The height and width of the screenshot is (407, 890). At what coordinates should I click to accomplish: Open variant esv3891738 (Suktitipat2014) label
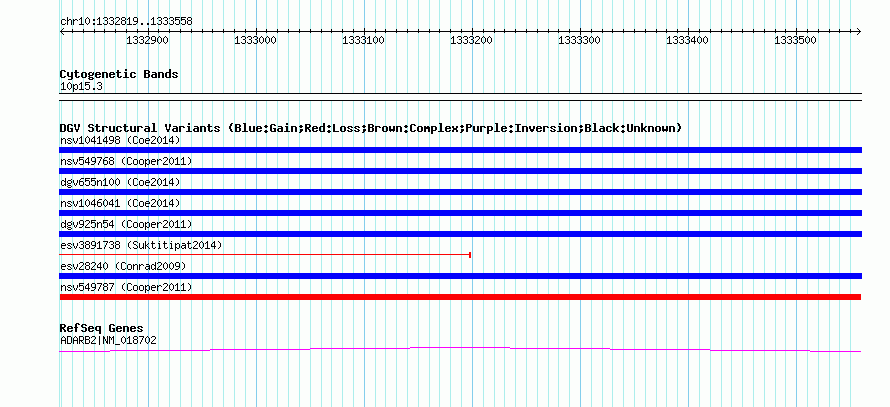click(x=141, y=245)
